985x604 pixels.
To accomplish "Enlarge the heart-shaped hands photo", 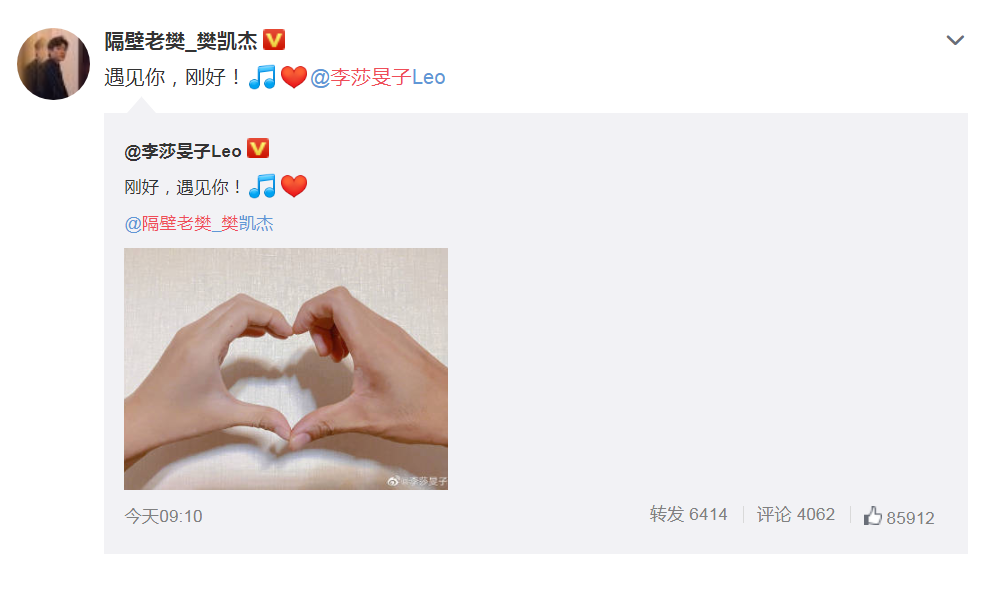I will point(286,369).
